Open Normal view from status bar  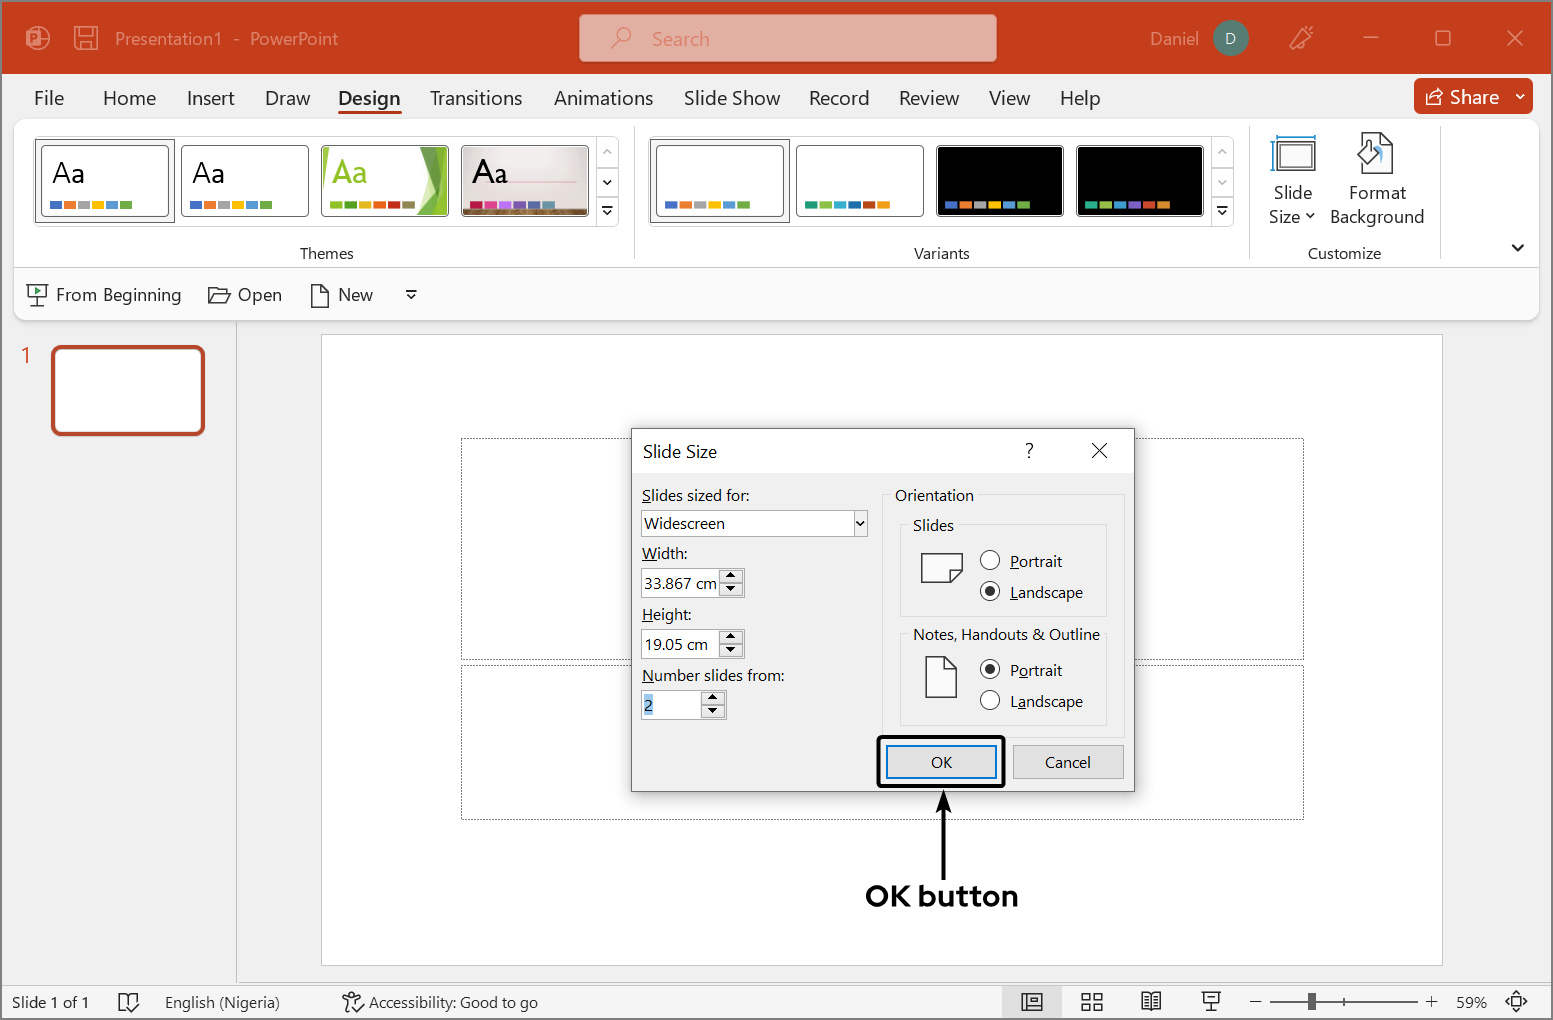[x=1031, y=1002]
